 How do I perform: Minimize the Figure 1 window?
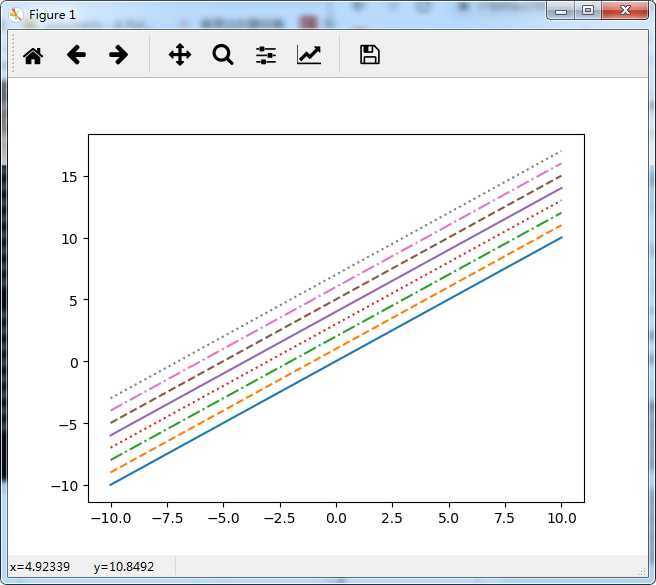click(561, 10)
